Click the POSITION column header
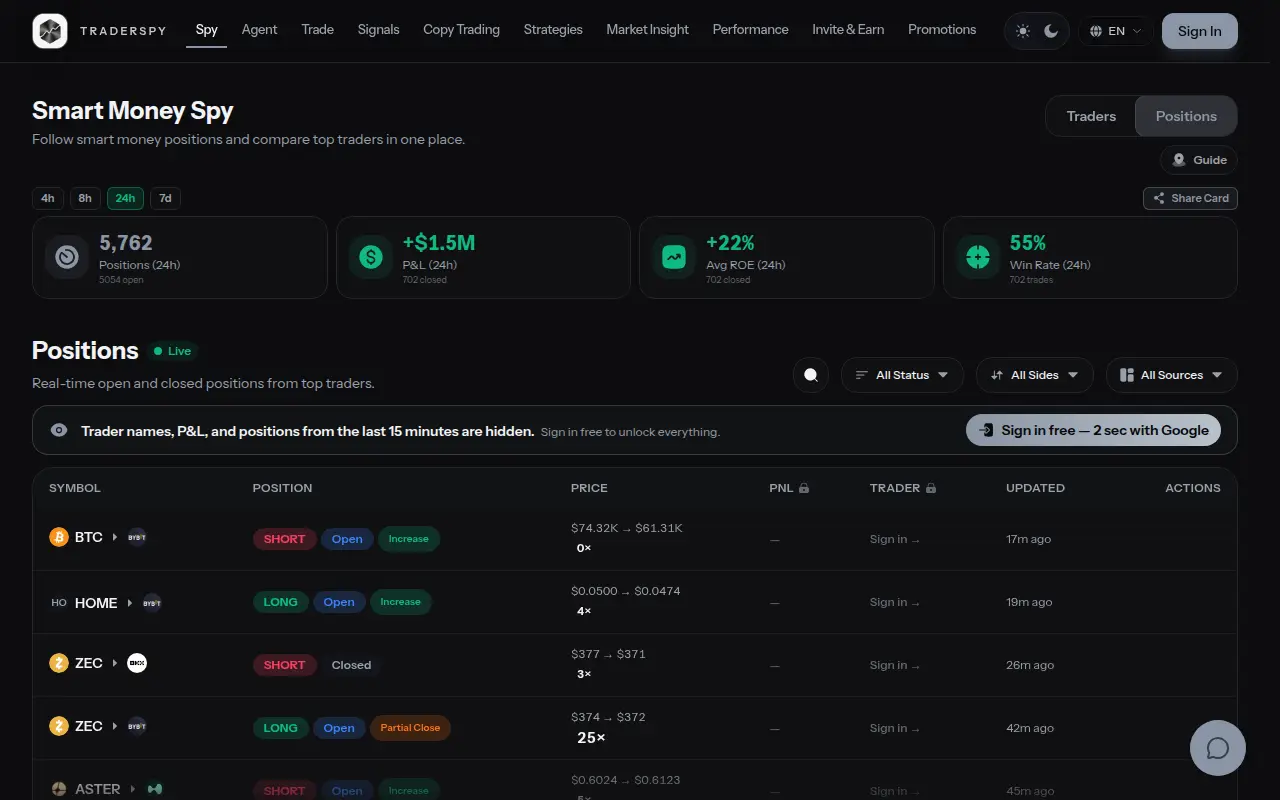The height and width of the screenshot is (800, 1280). [x=282, y=488]
